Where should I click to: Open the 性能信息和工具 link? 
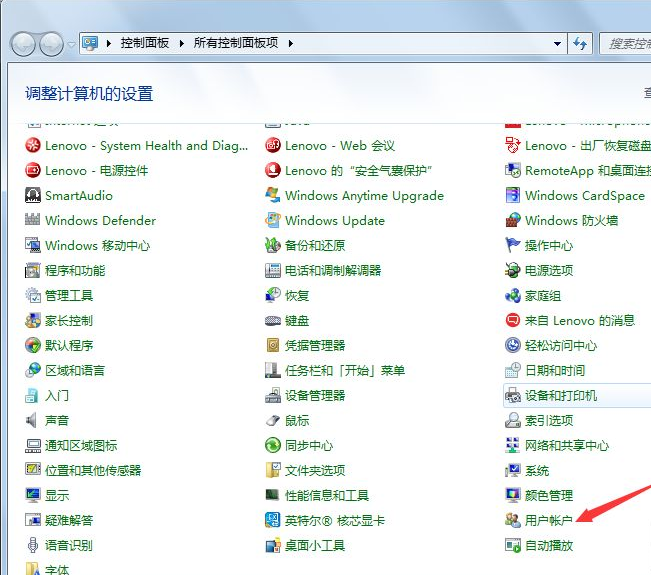pyautogui.click(x=327, y=495)
